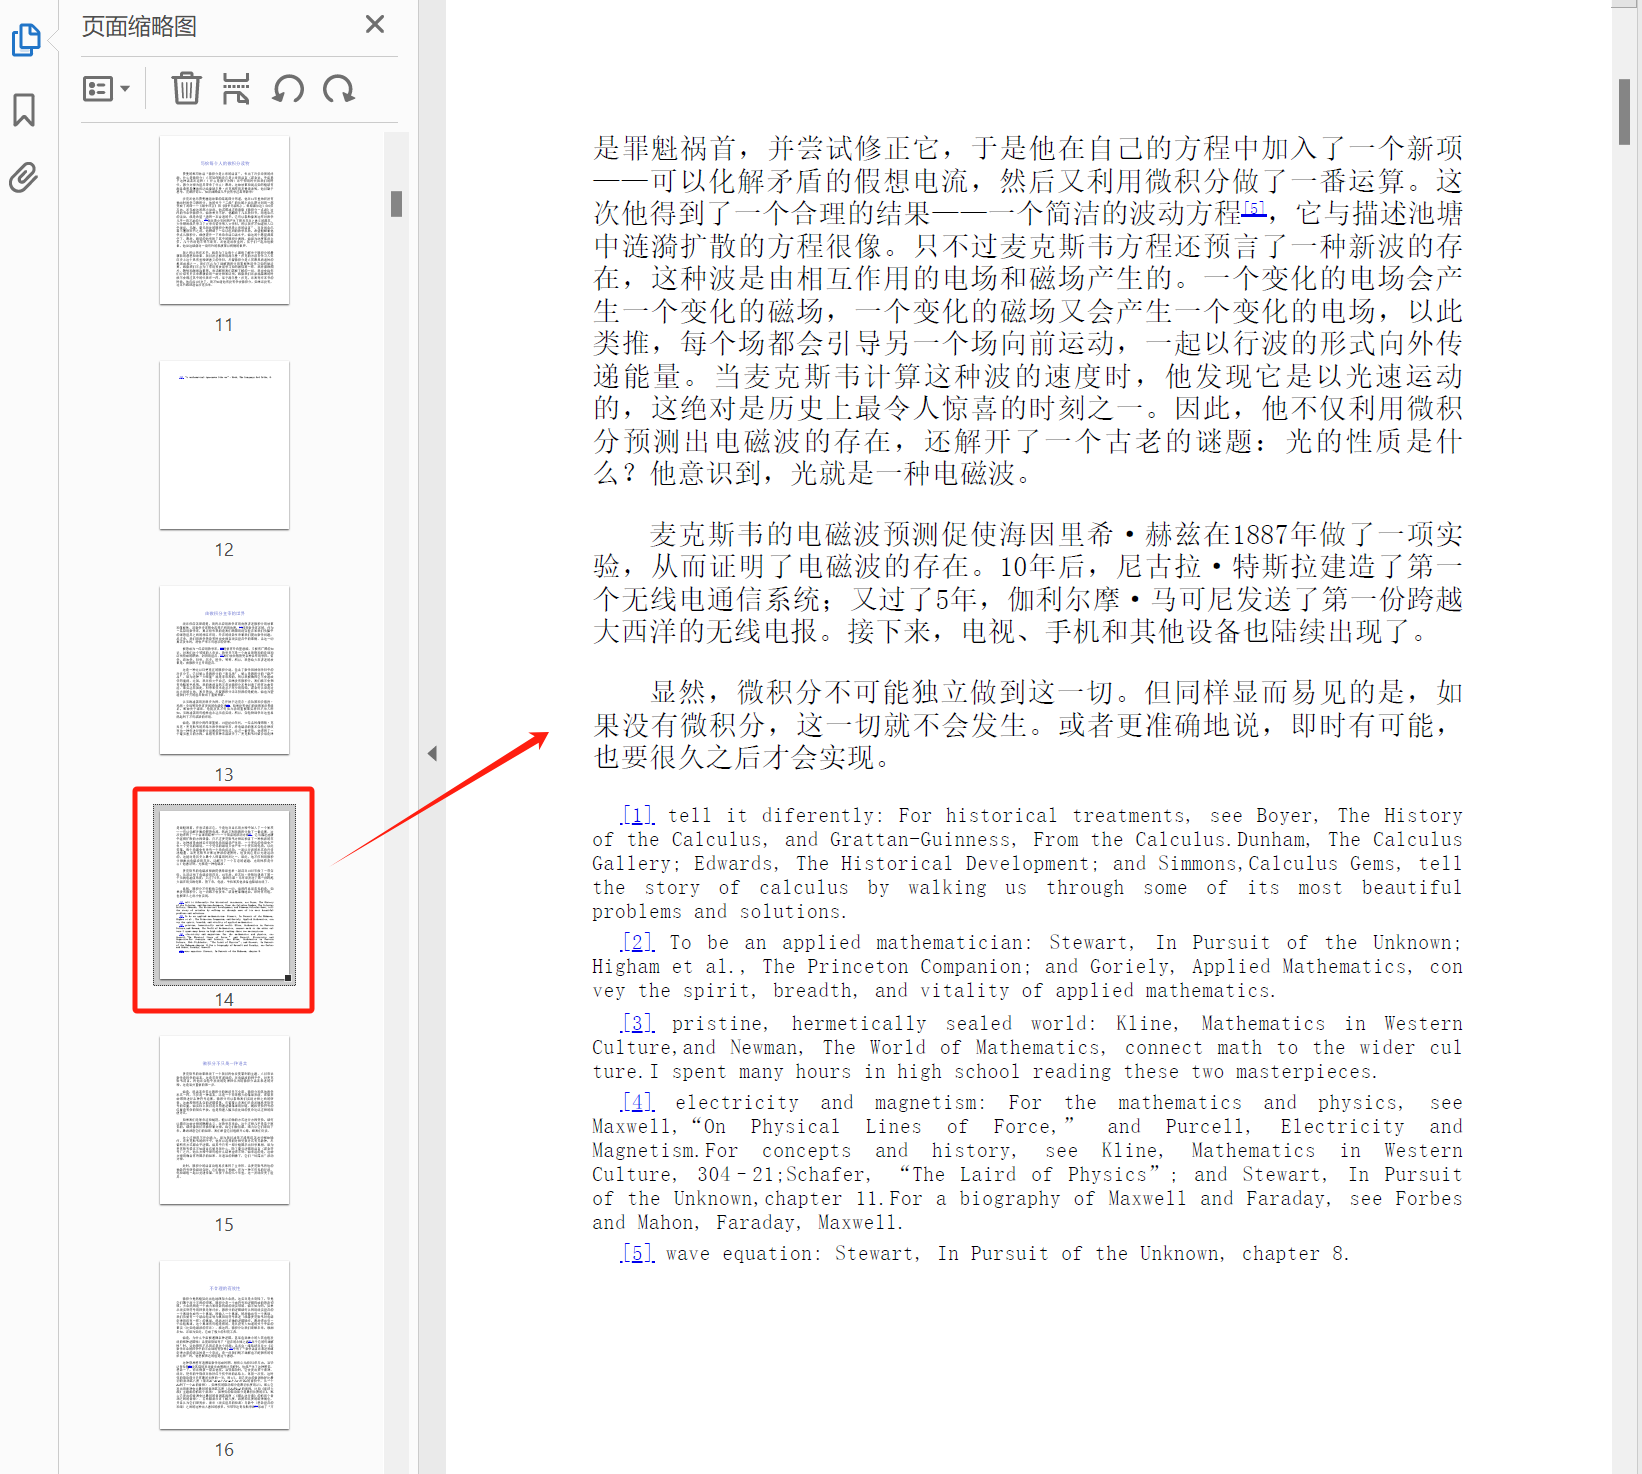Close the 页面缩略图 panel
This screenshot has width=1642, height=1474.
374,24
